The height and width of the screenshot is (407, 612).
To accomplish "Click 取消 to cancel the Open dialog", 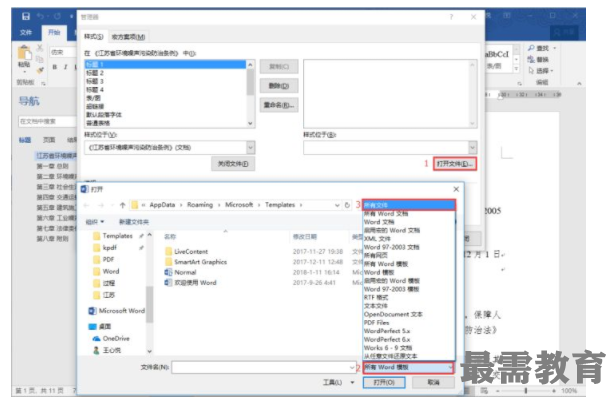I will [433, 382].
